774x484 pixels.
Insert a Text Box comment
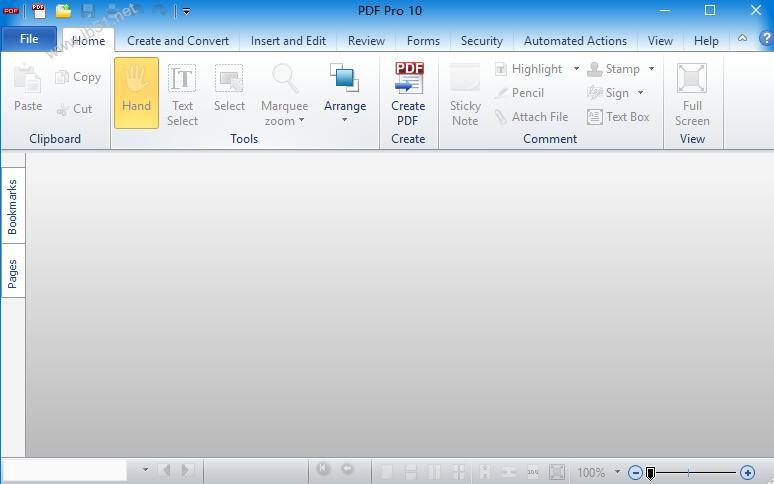[619, 117]
